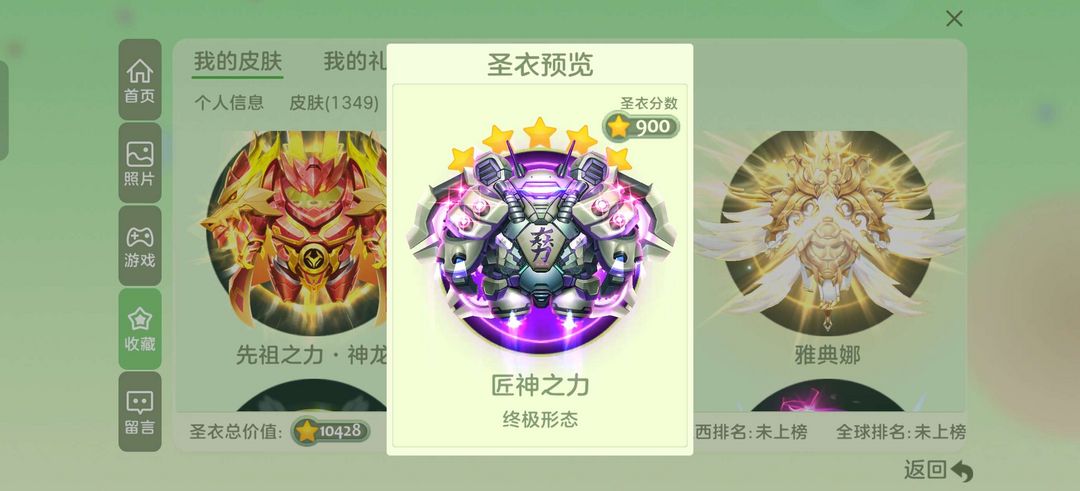Open the 个人信息 sub-tab
Screen dimensions: 1080x491
(229, 103)
